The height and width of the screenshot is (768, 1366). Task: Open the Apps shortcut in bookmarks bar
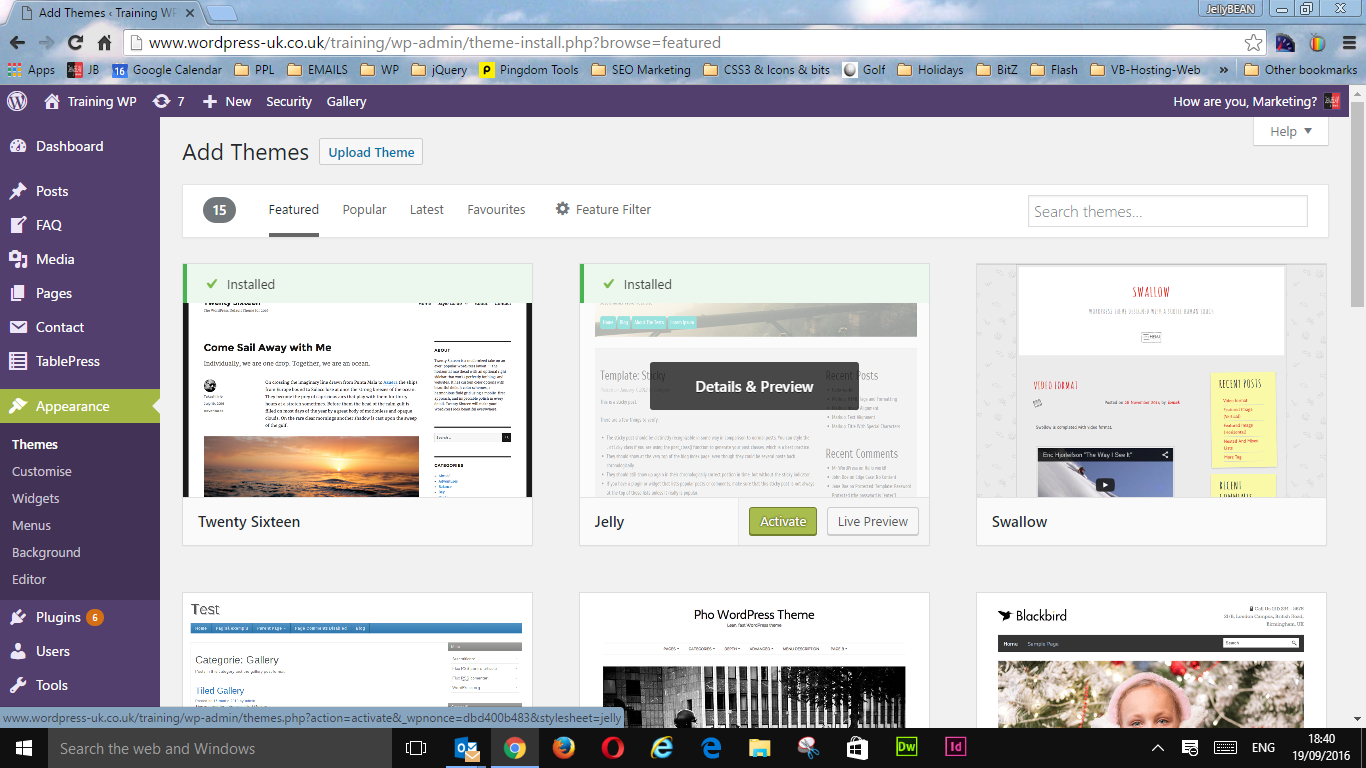[31, 70]
